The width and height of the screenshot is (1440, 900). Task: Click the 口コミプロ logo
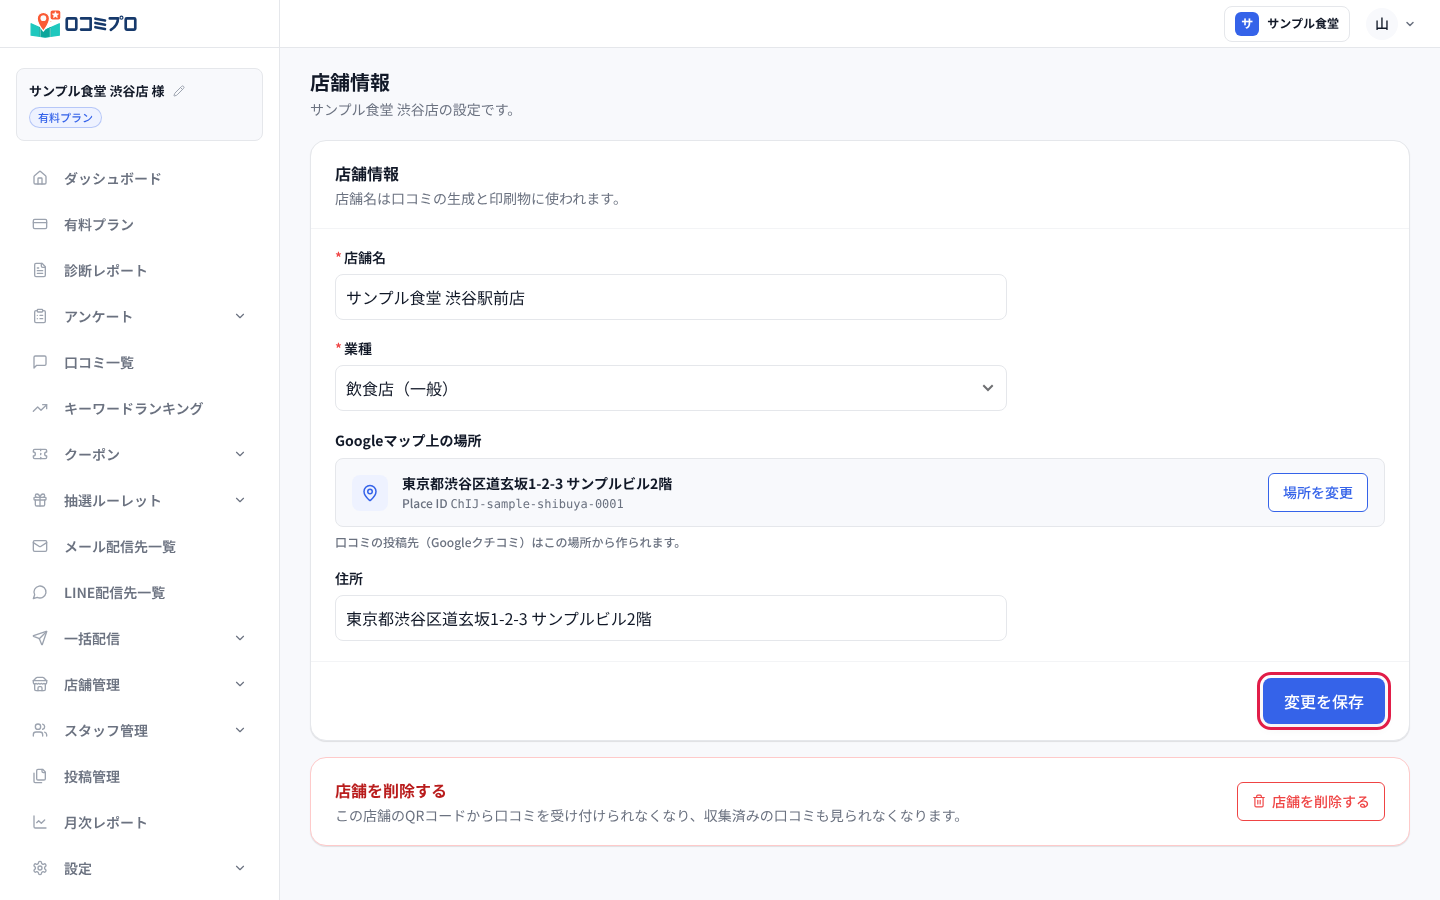(x=84, y=23)
